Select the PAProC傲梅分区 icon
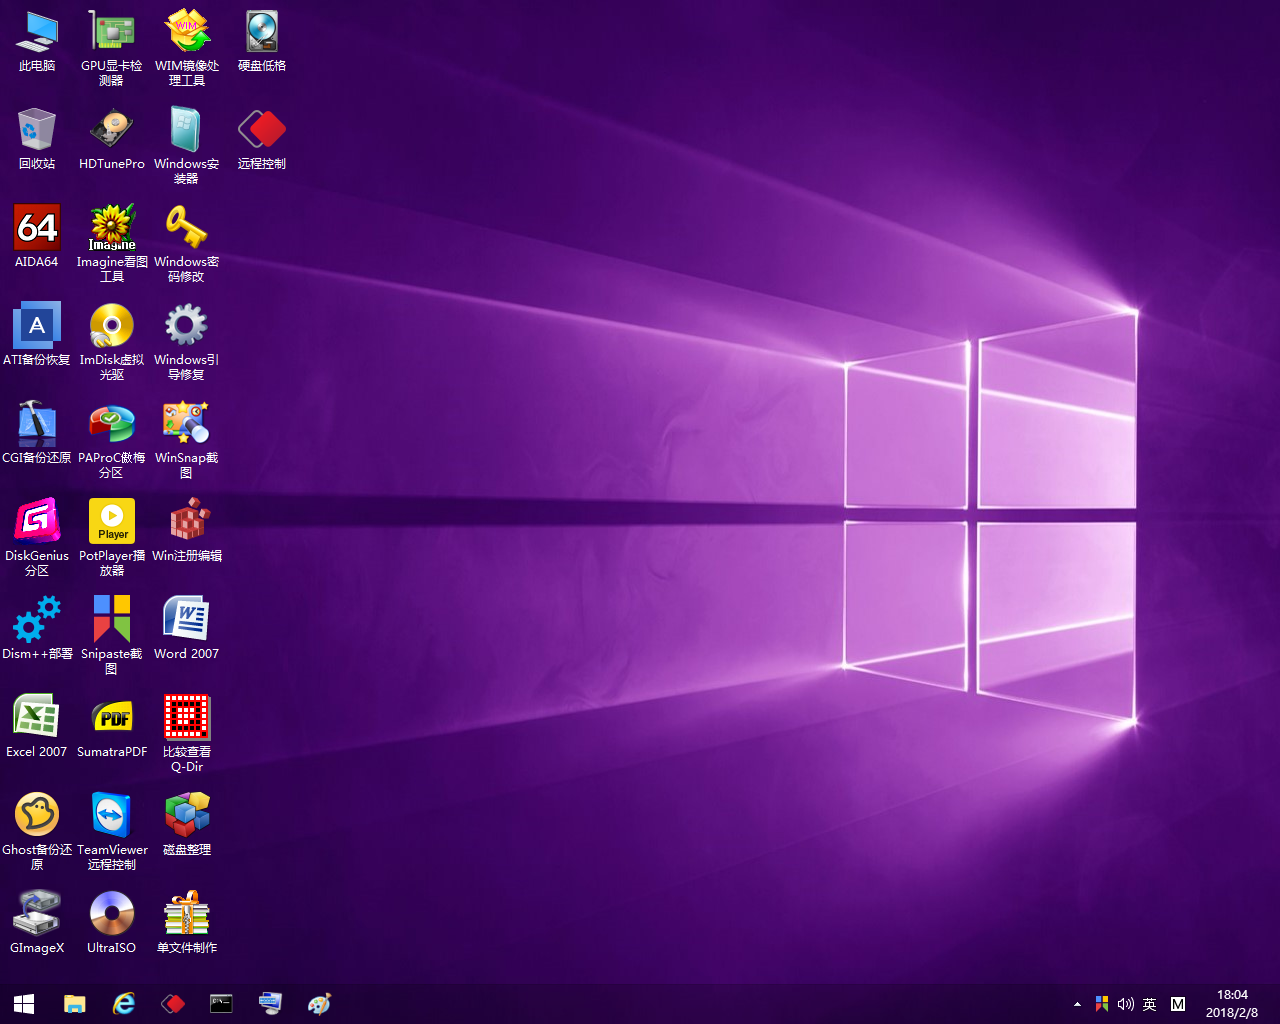1280x1024 pixels. [112, 440]
